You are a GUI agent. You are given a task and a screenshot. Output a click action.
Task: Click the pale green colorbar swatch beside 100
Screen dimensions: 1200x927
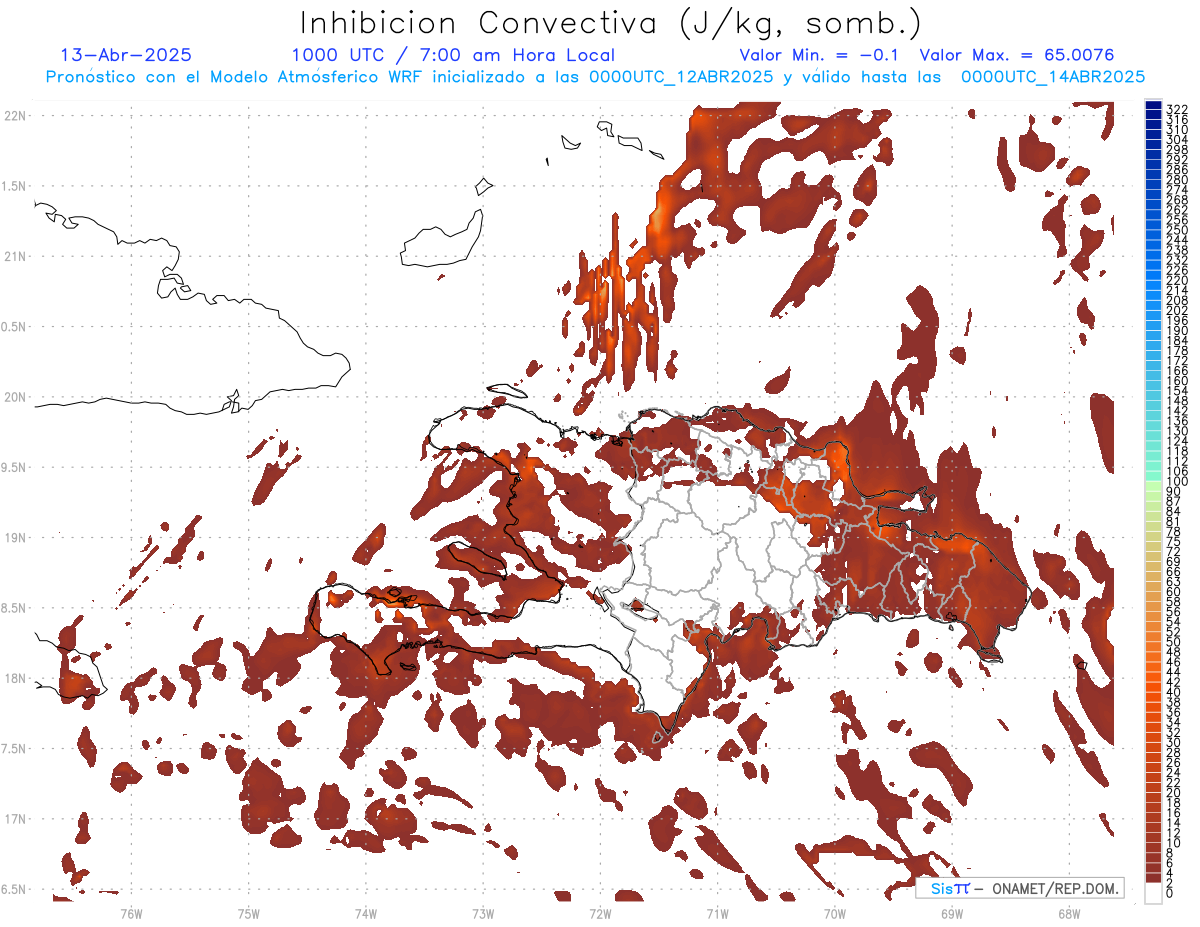pos(1153,486)
